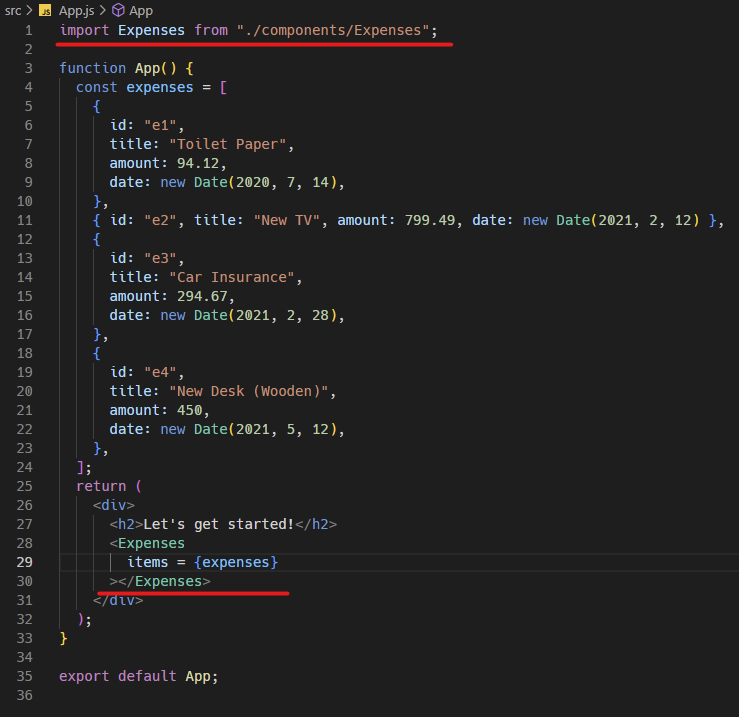Viewport: 739px width, 717px height.
Task: Click the "New TV" title string
Action: 287,221
